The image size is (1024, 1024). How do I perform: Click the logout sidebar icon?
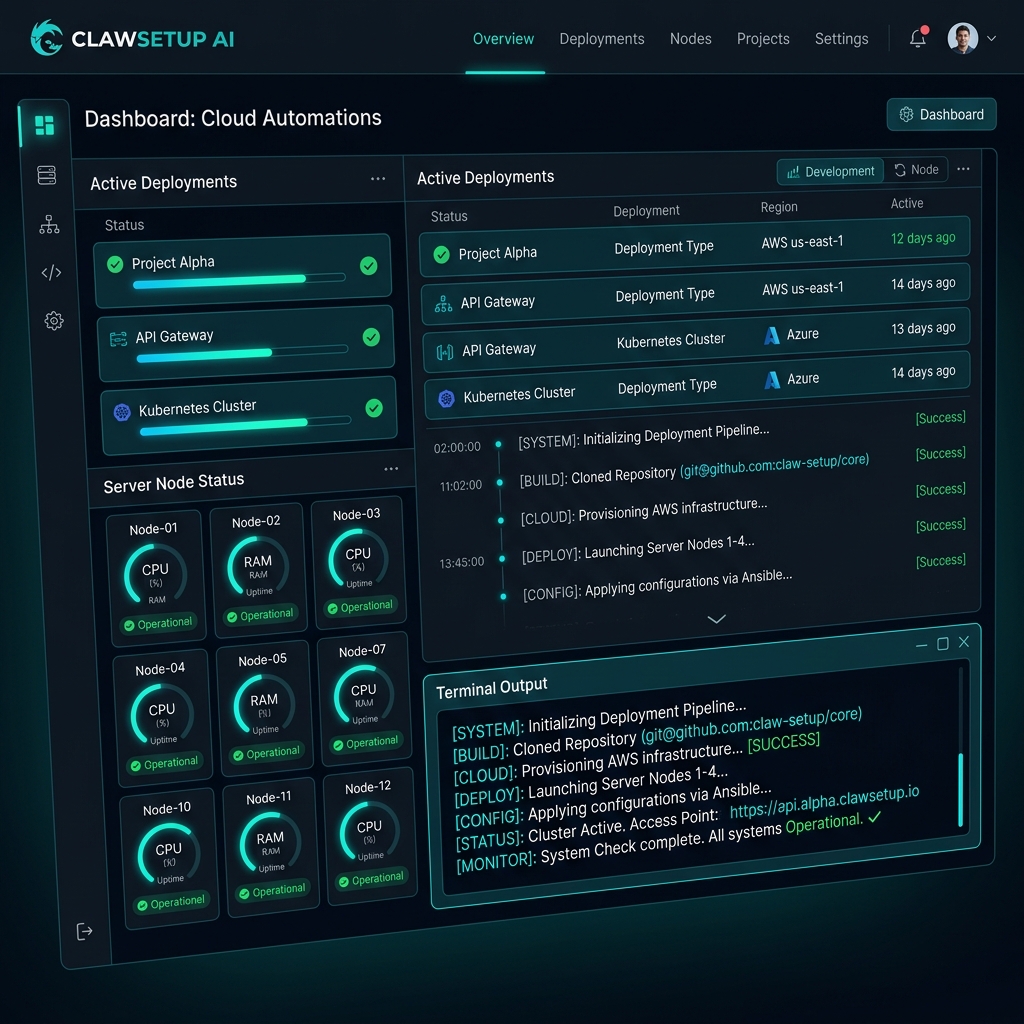pos(84,931)
